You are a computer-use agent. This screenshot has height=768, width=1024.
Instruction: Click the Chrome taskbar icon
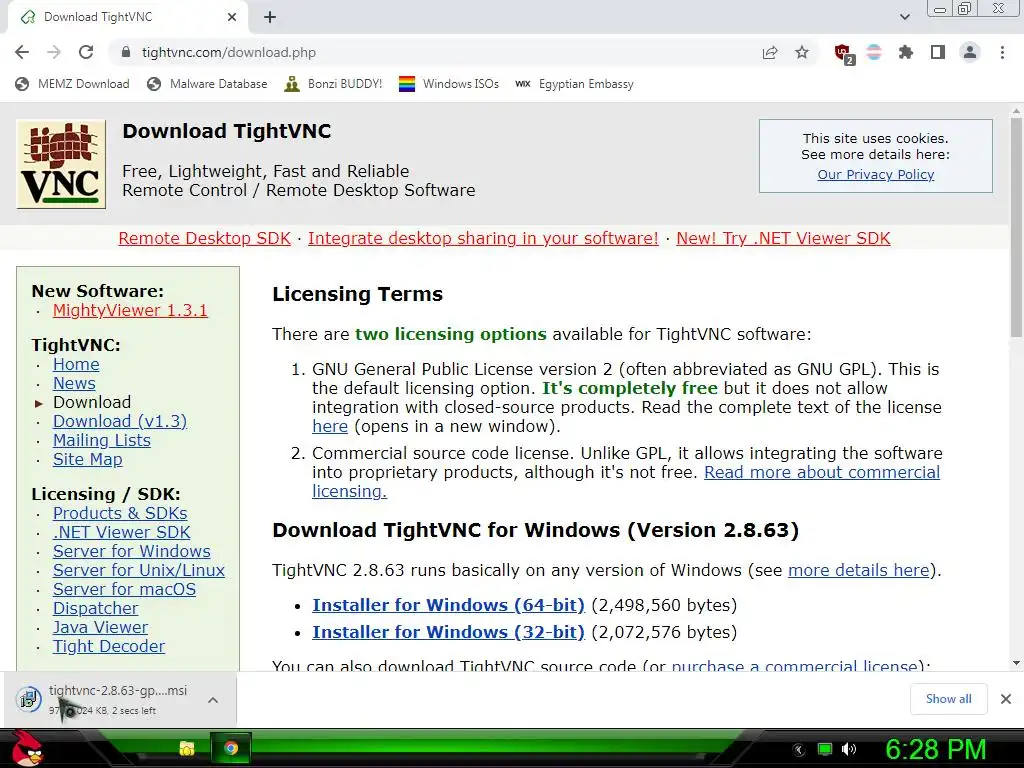pyautogui.click(x=231, y=748)
